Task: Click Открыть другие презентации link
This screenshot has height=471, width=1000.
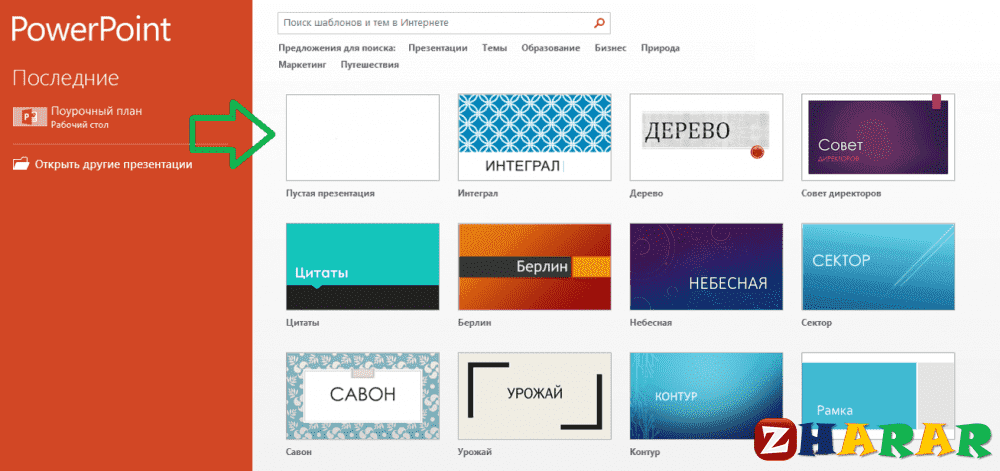Action: (x=113, y=164)
